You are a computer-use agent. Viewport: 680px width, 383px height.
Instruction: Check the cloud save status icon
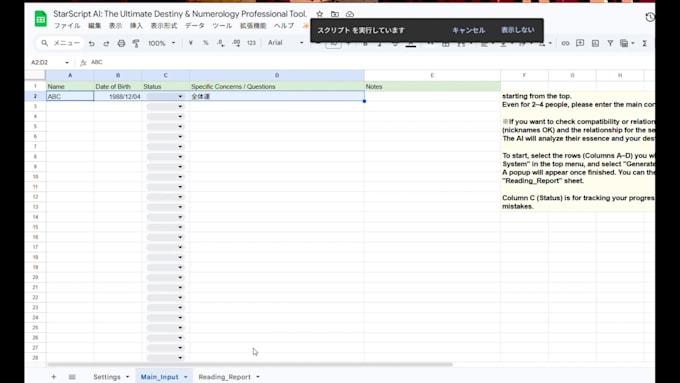(350, 14)
